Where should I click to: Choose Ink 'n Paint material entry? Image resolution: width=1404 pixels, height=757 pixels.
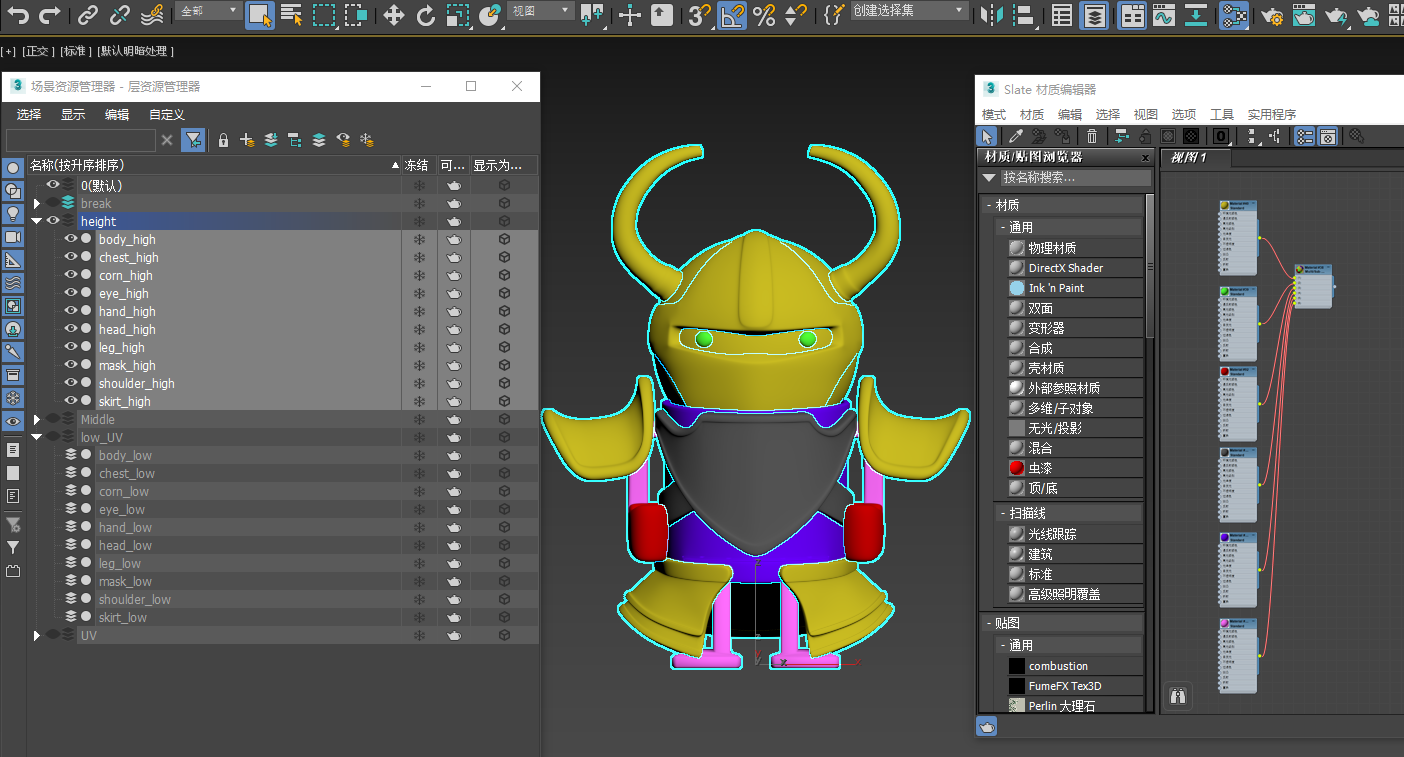1056,288
